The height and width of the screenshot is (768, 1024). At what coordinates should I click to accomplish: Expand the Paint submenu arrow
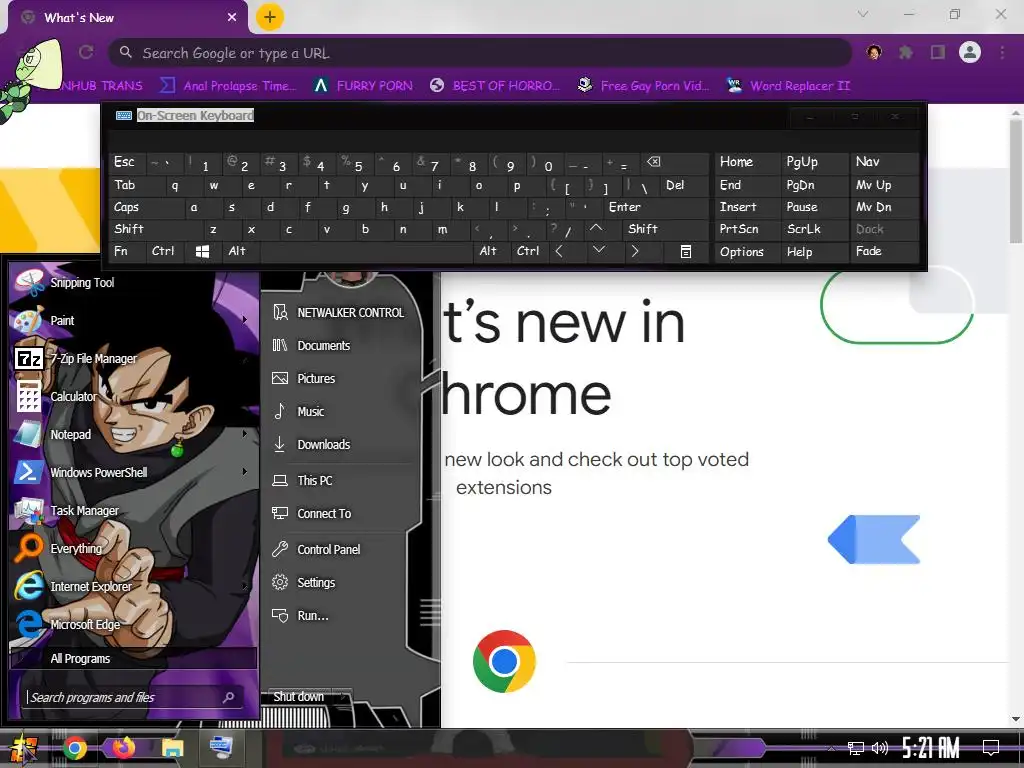pyautogui.click(x=245, y=320)
